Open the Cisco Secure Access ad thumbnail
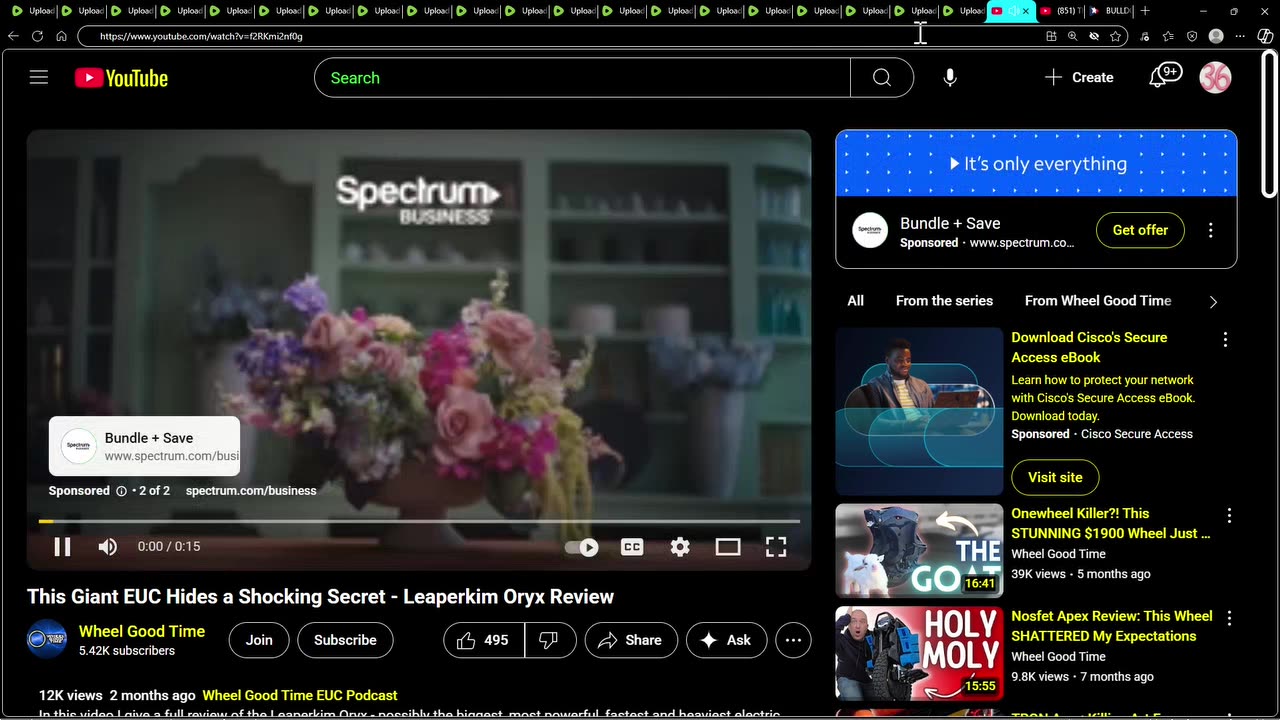The image size is (1280, 720). click(x=919, y=411)
